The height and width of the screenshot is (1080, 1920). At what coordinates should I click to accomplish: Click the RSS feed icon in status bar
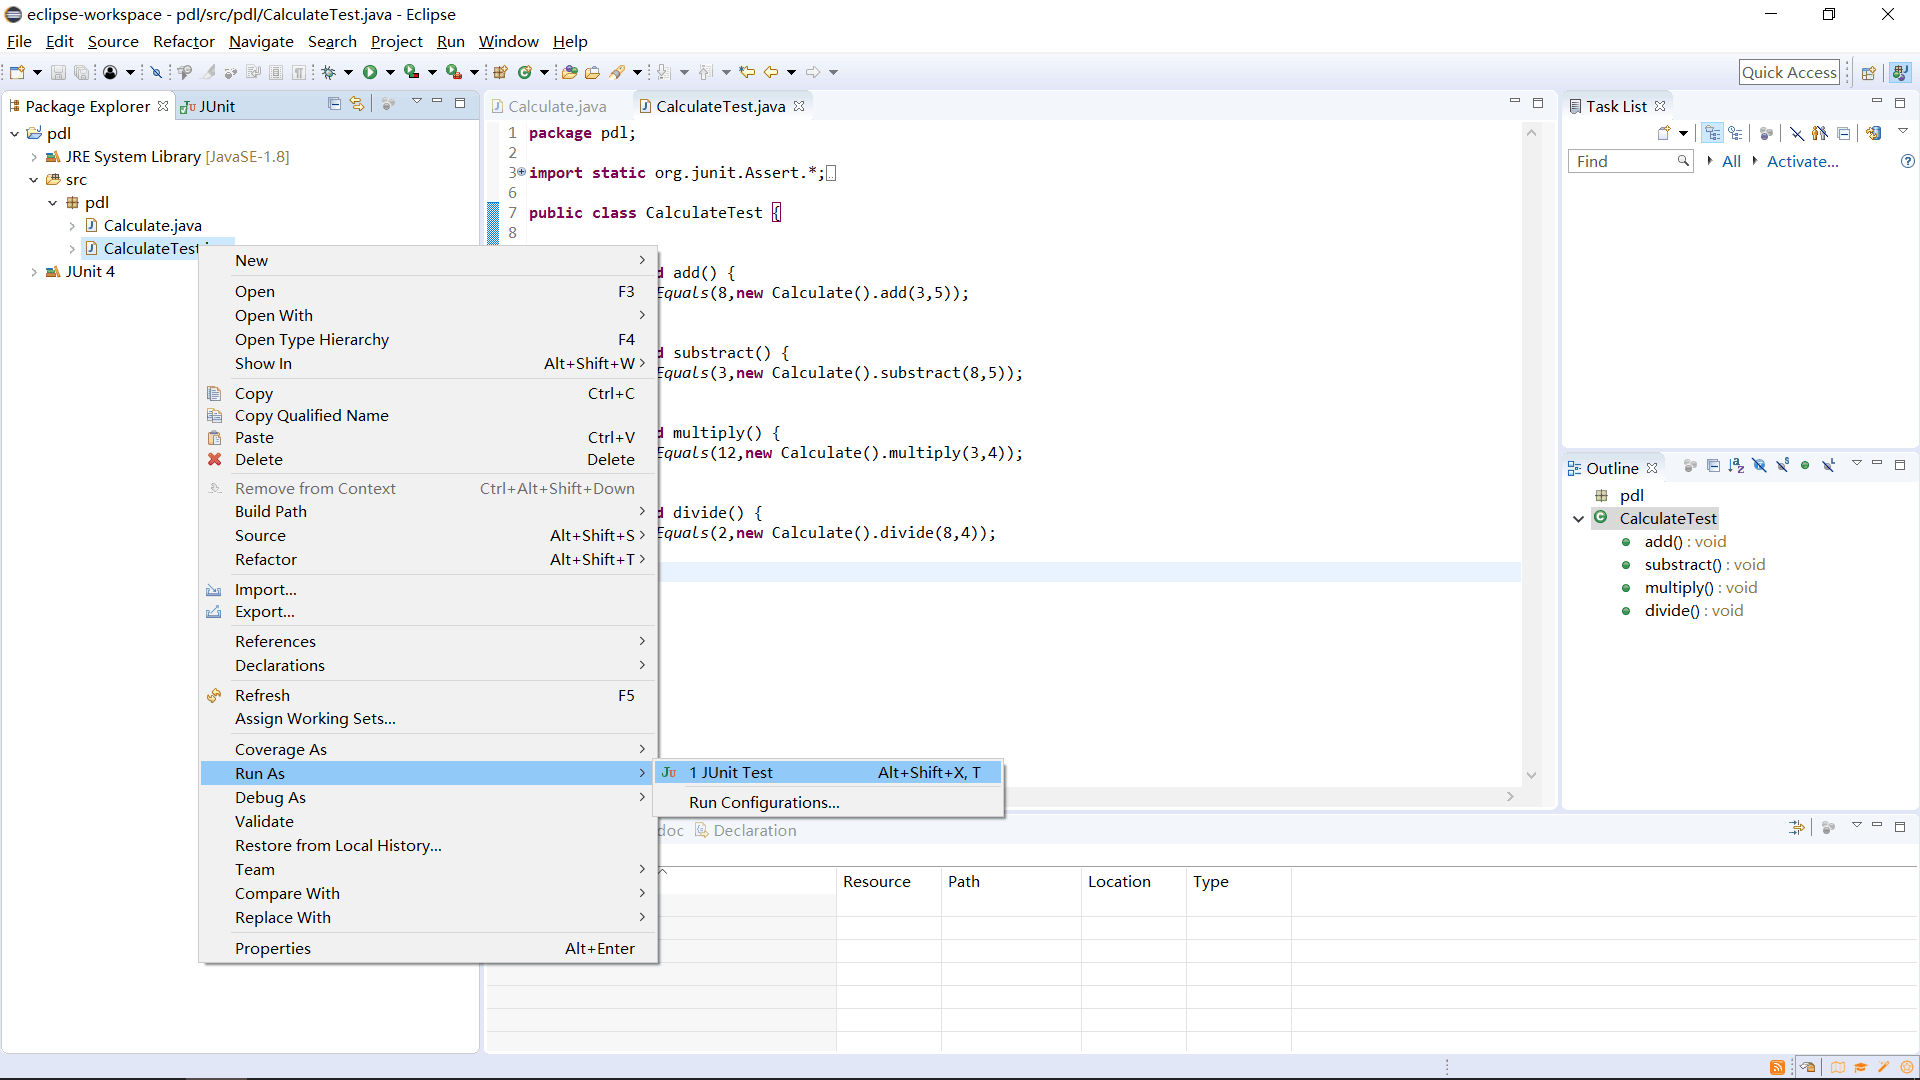(1777, 1067)
